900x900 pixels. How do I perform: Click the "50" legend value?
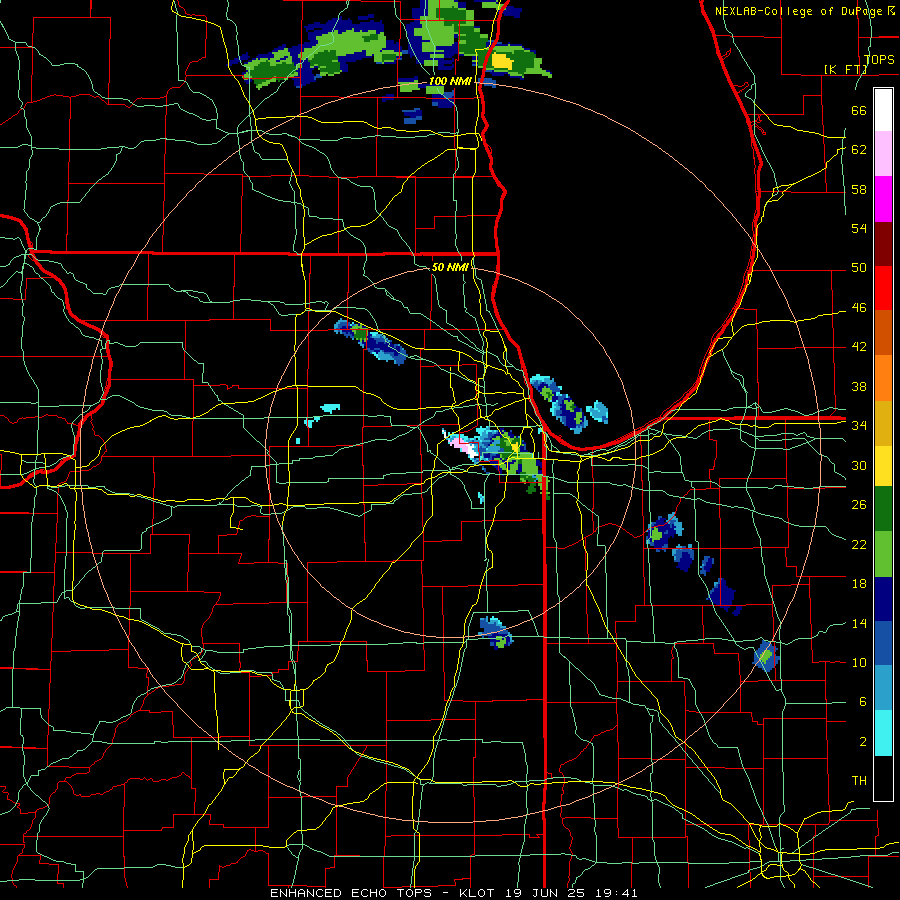pyautogui.click(x=859, y=268)
